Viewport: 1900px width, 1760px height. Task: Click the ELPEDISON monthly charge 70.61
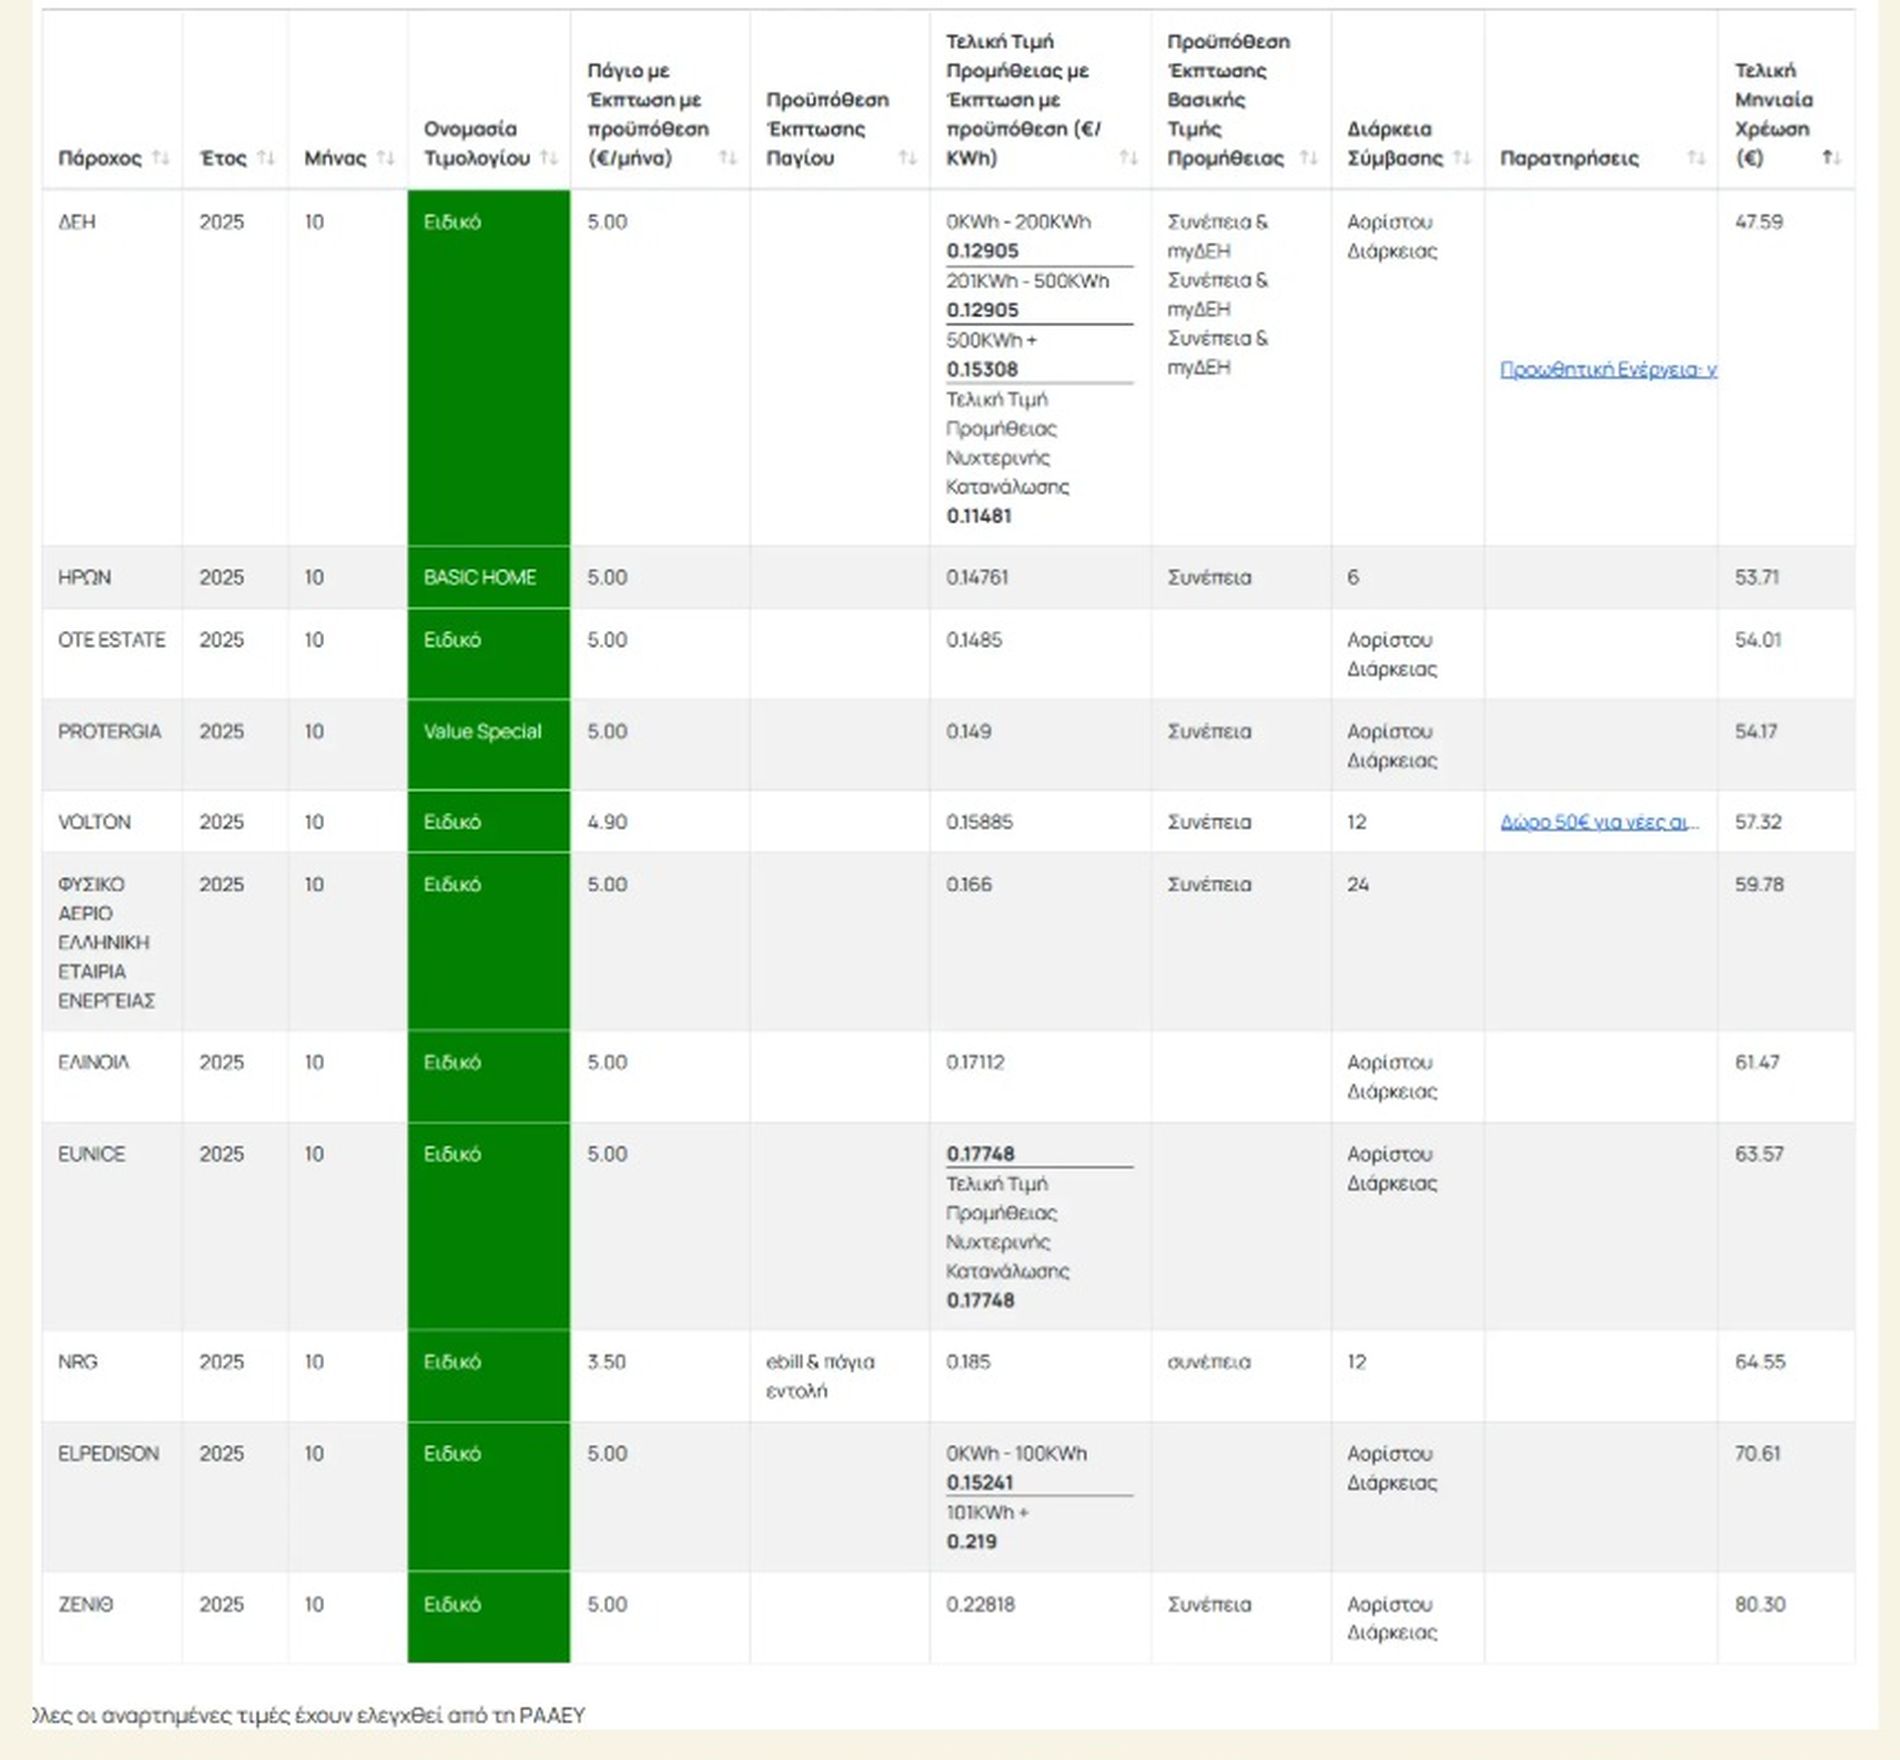[1757, 1453]
